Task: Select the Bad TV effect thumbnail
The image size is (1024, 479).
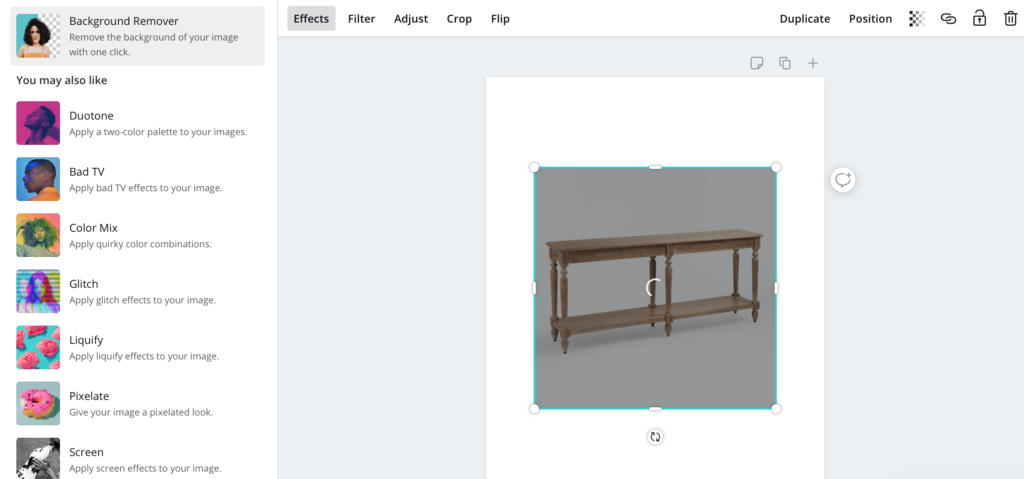Action: click(x=38, y=179)
